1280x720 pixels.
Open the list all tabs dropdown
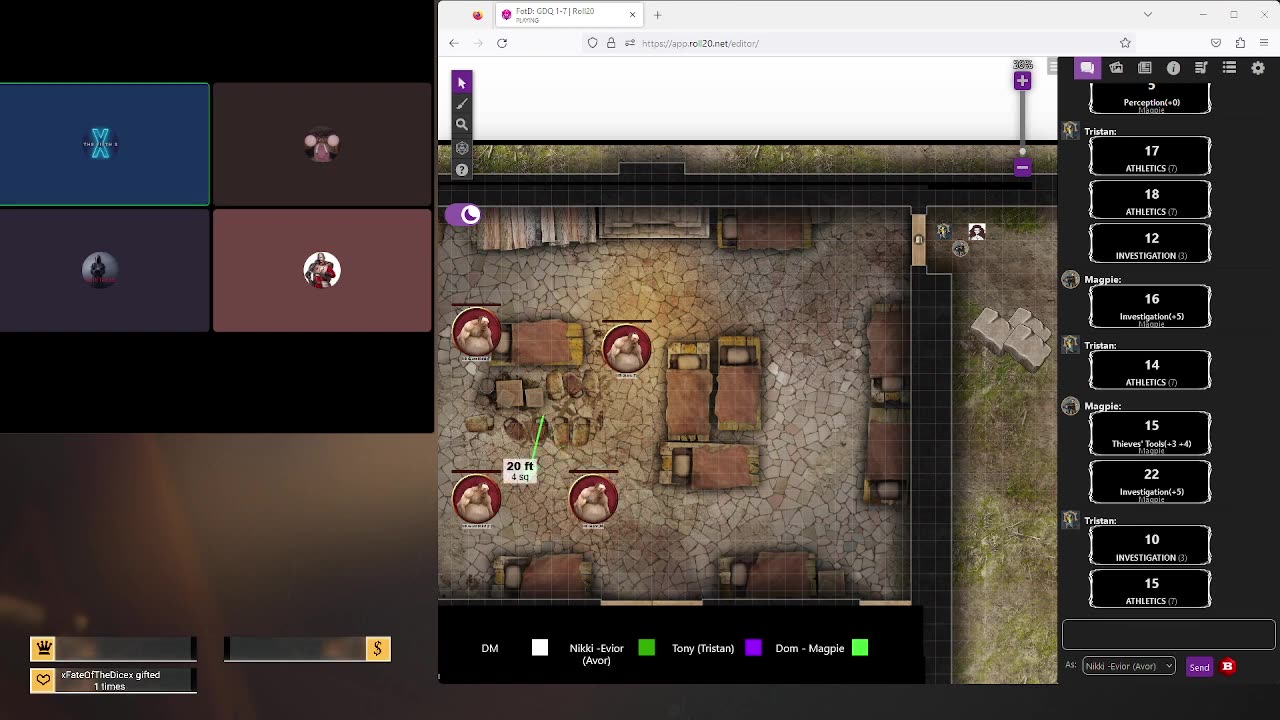(1148, 15)
